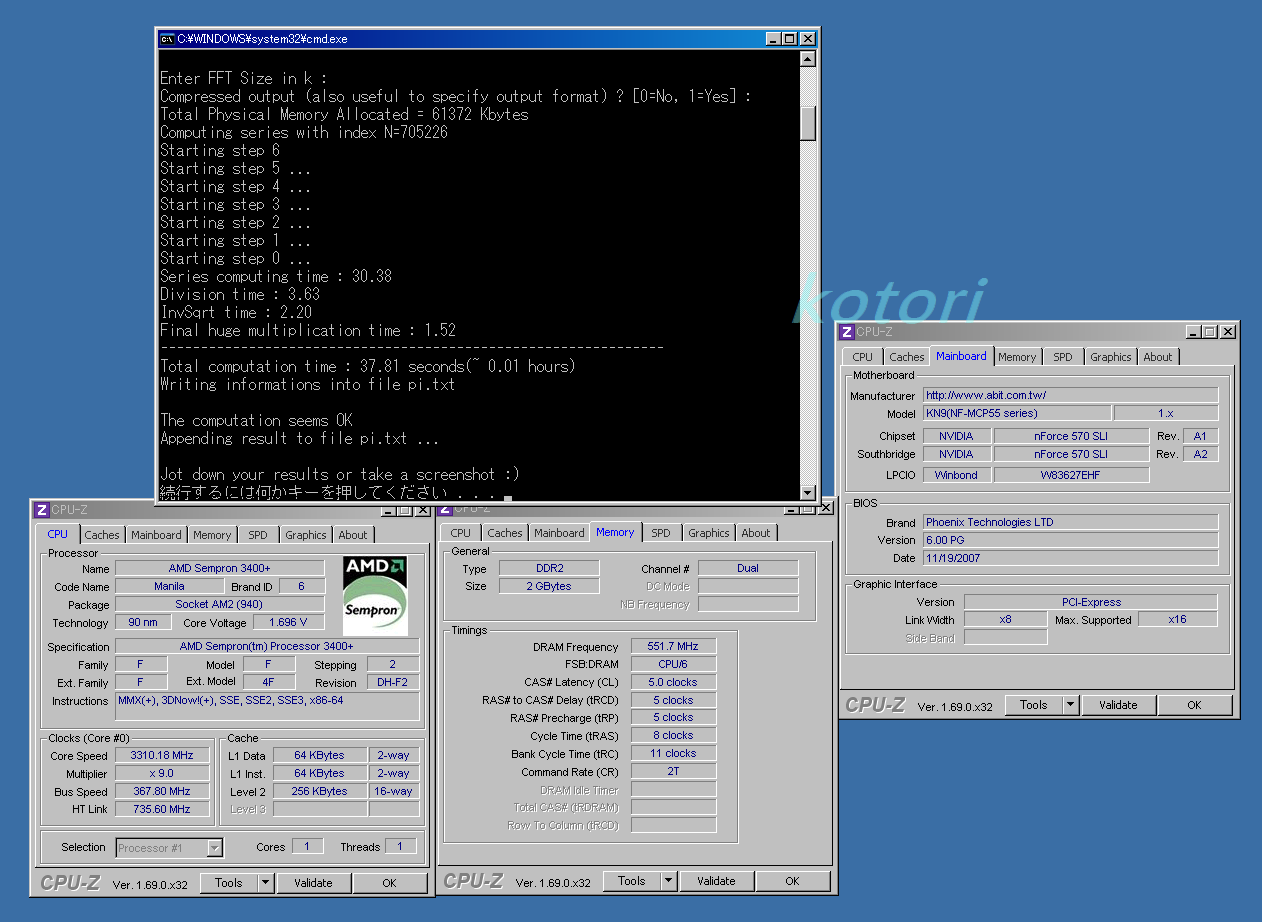Click the cmd.exe title bar icon
The image size is (1262, 922).
coord(168,39)
